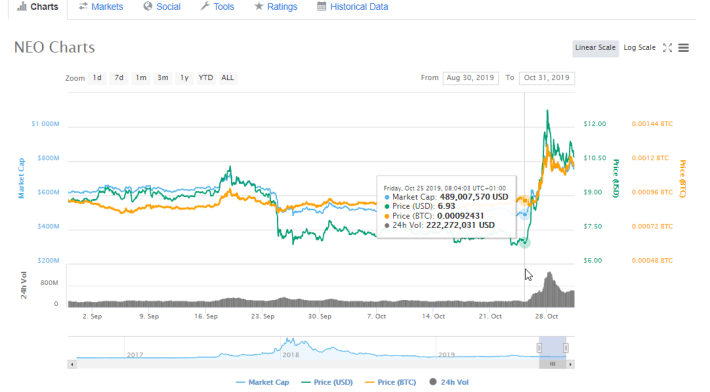
Task: Select Linear Scale
Action: tap(595, 48)
